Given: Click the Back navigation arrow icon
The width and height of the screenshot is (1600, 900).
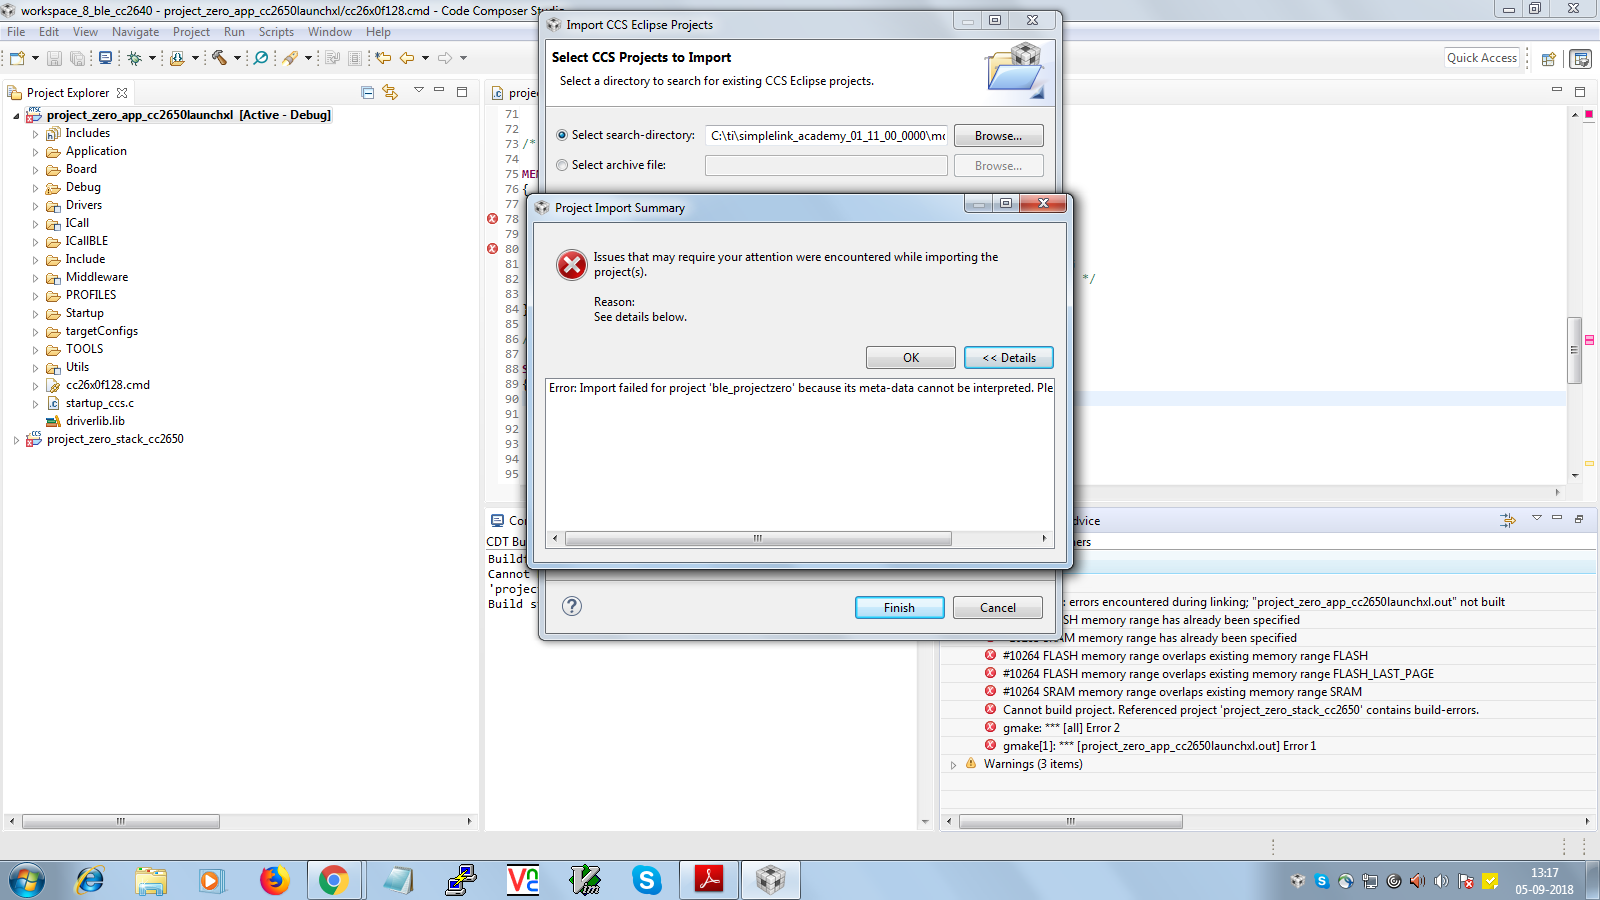Looking at the screenshot, I should (407, 58).
